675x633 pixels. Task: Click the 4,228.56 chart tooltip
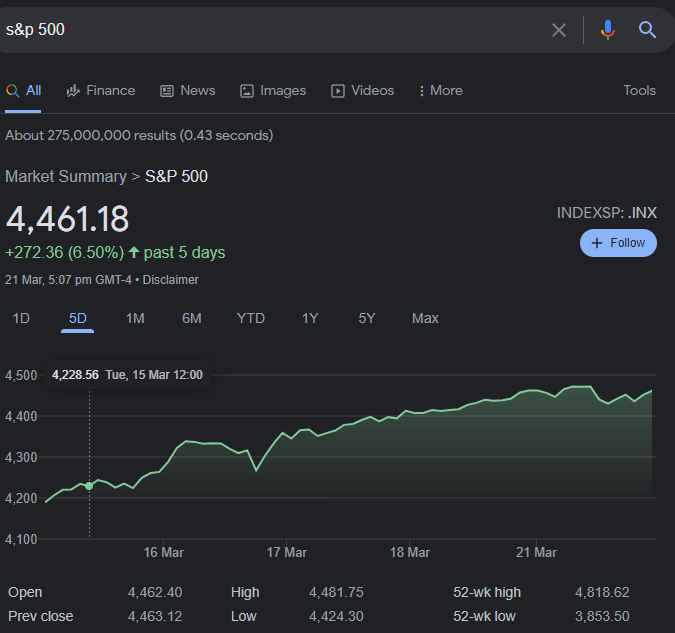pyautogui.click(x=127, y=375)
